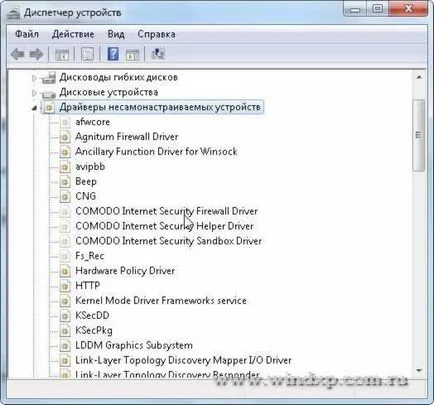The width and height of the screenshot is (434, 405).
Task: Expand Дисководы гибких дисков node
Action: (34, 78)
